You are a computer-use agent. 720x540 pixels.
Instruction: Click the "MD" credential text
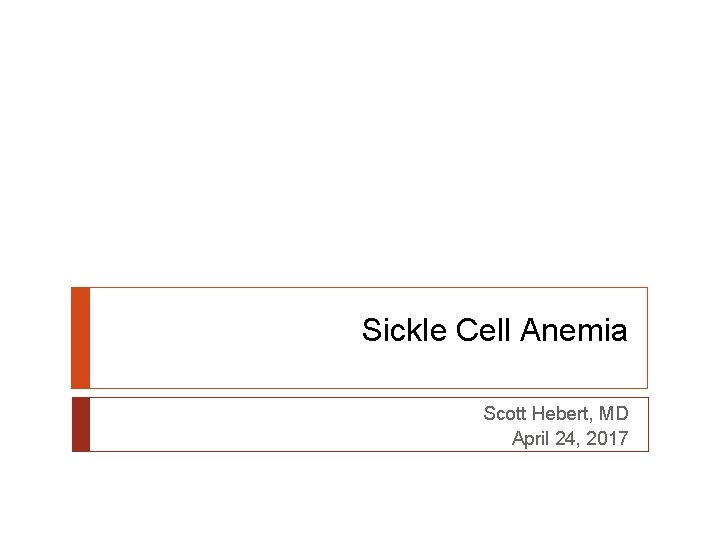tap(614, 413)
